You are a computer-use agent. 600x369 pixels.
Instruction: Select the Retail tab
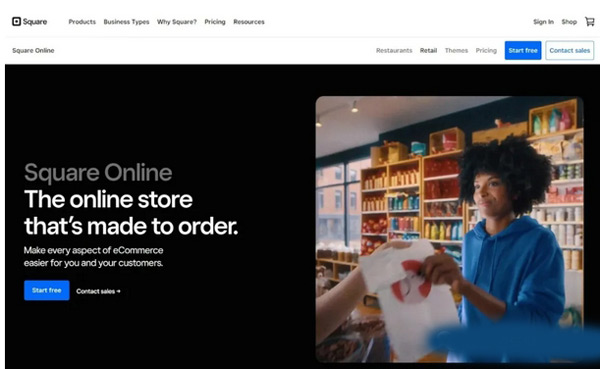(428, 51)
